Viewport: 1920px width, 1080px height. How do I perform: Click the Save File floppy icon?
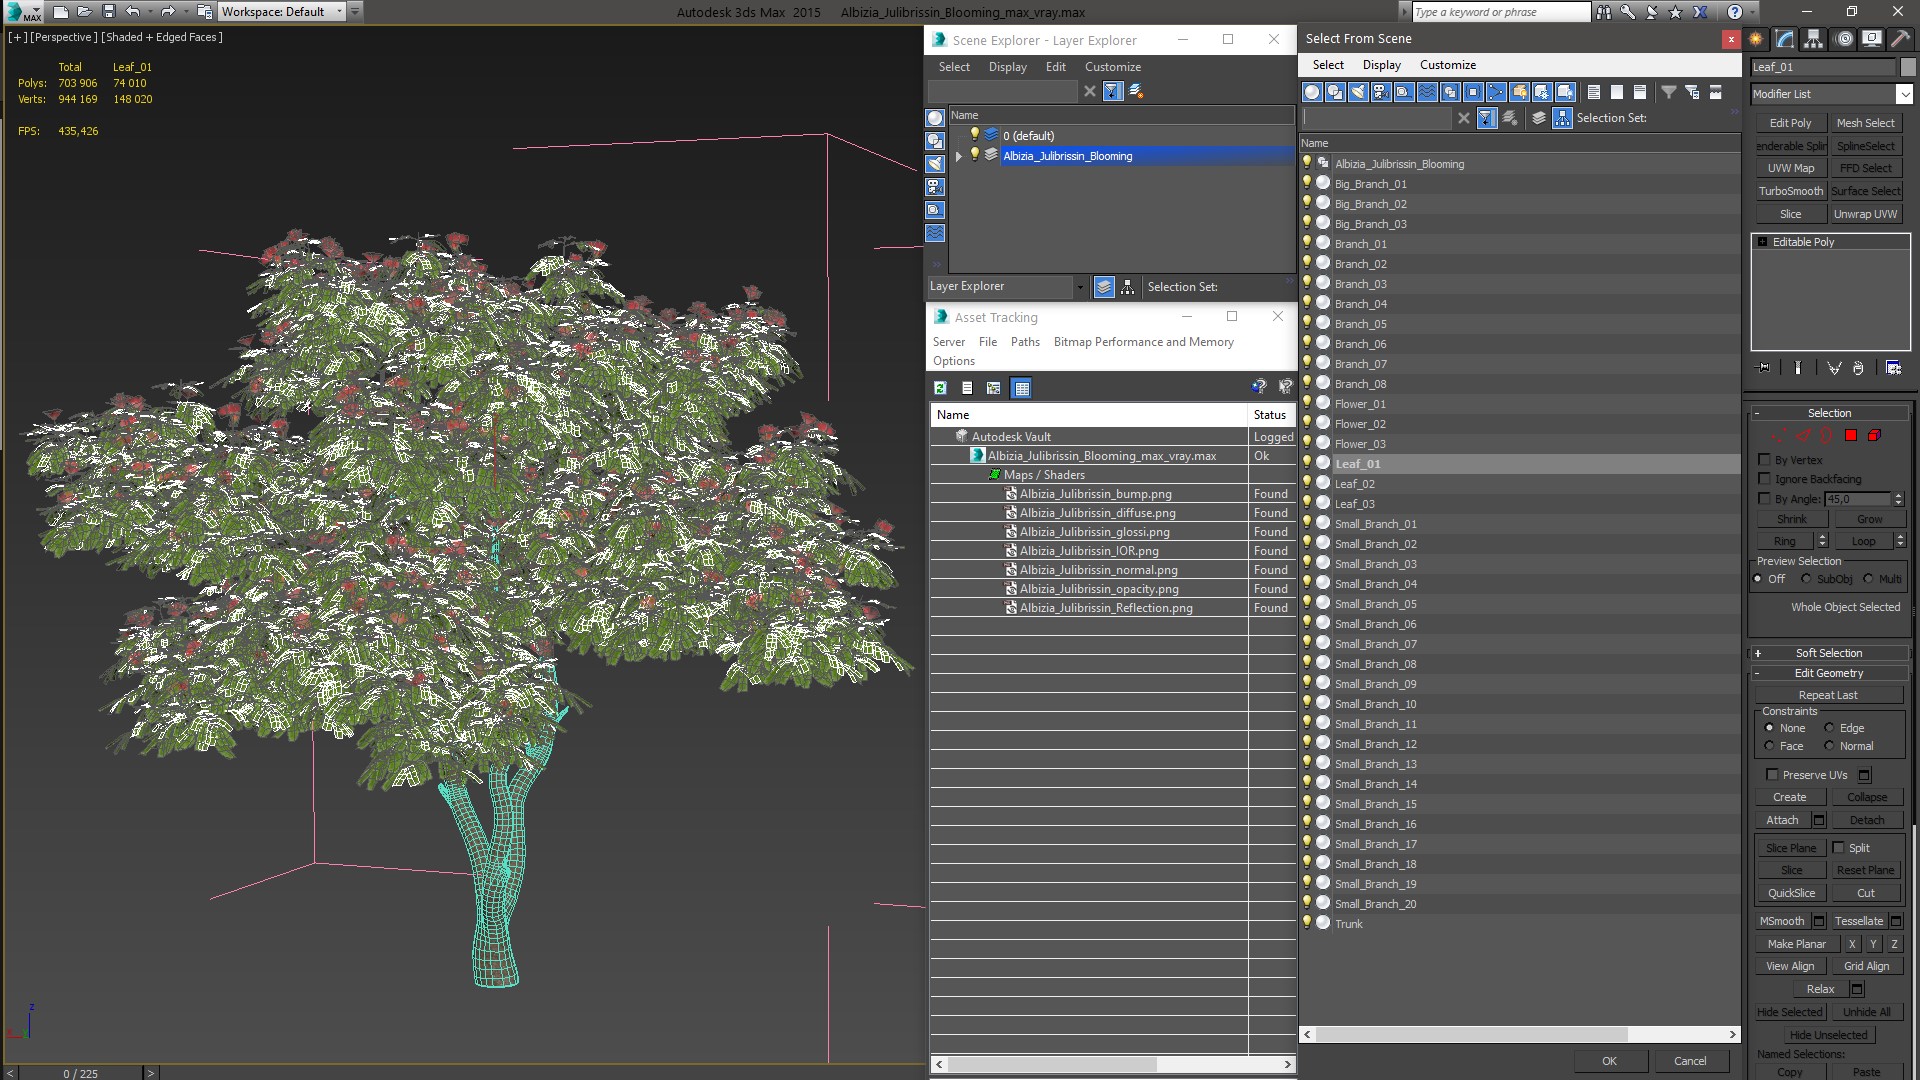point(108,12)
